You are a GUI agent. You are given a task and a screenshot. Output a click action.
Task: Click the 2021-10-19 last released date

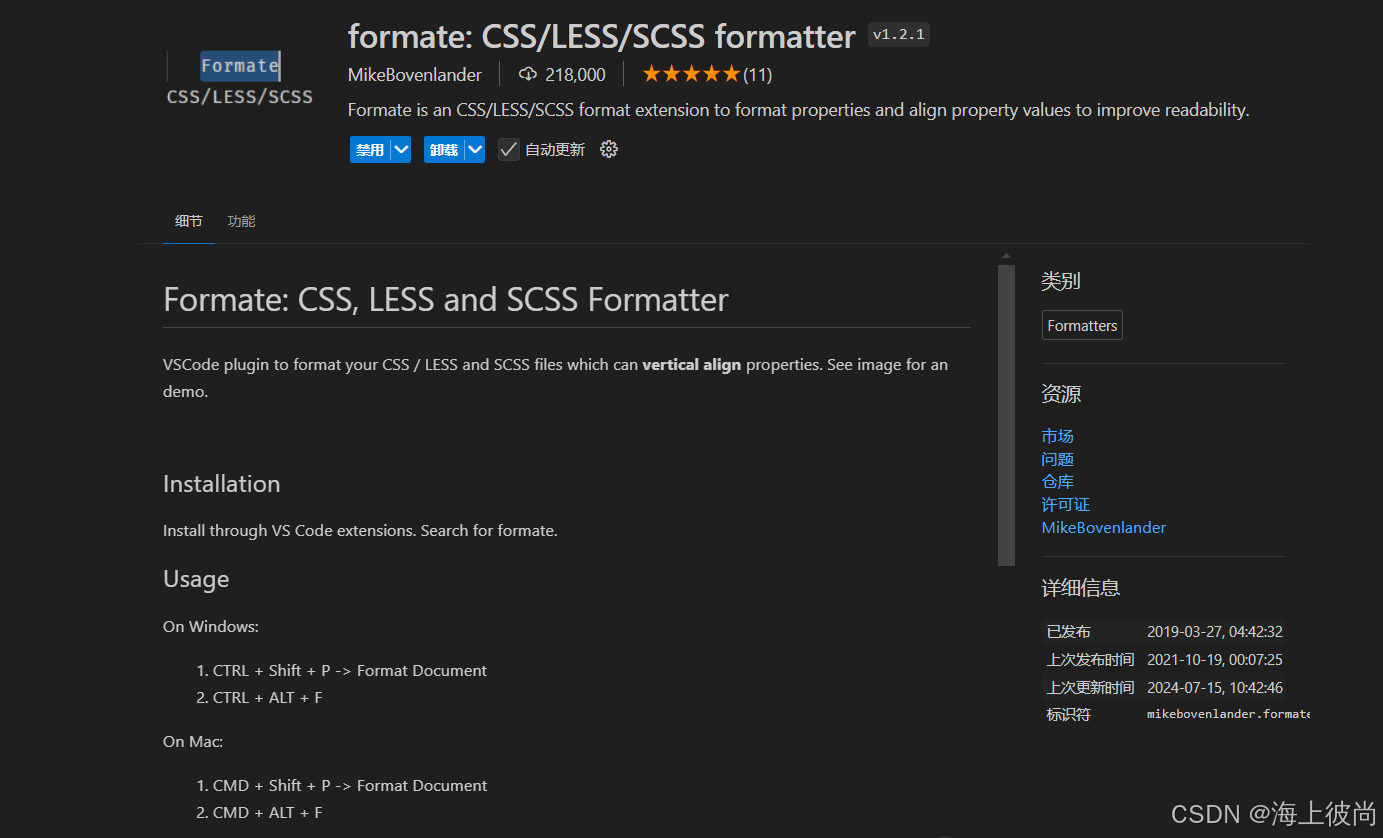(1215, 660)
